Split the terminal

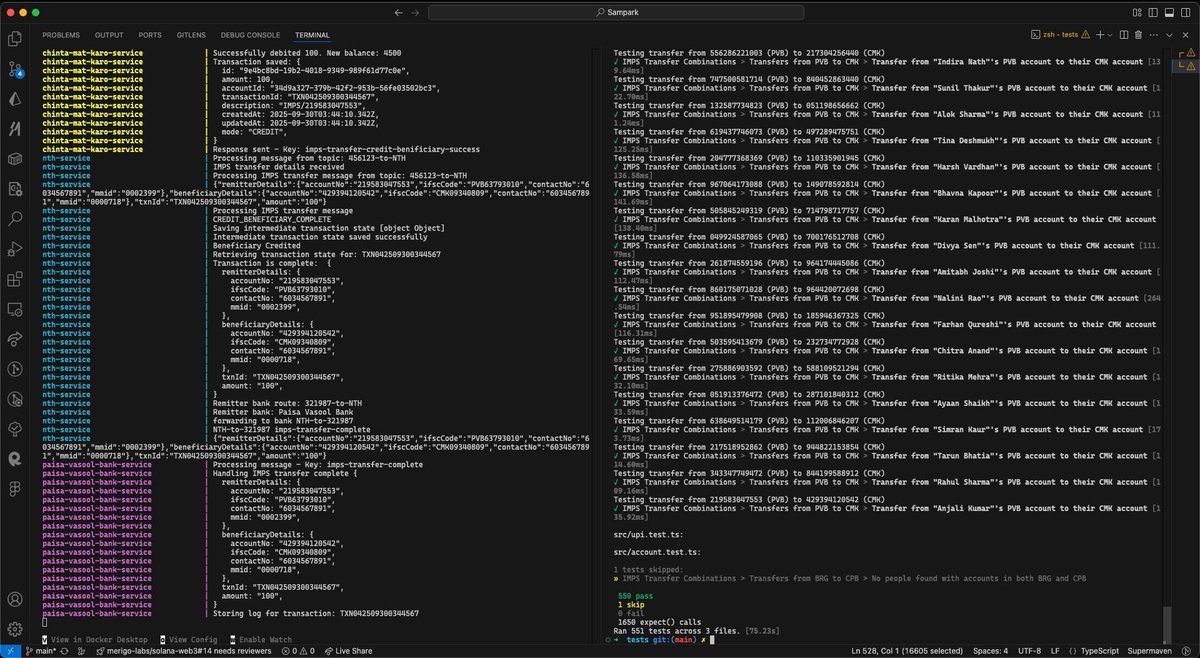tap(1122, 34)
